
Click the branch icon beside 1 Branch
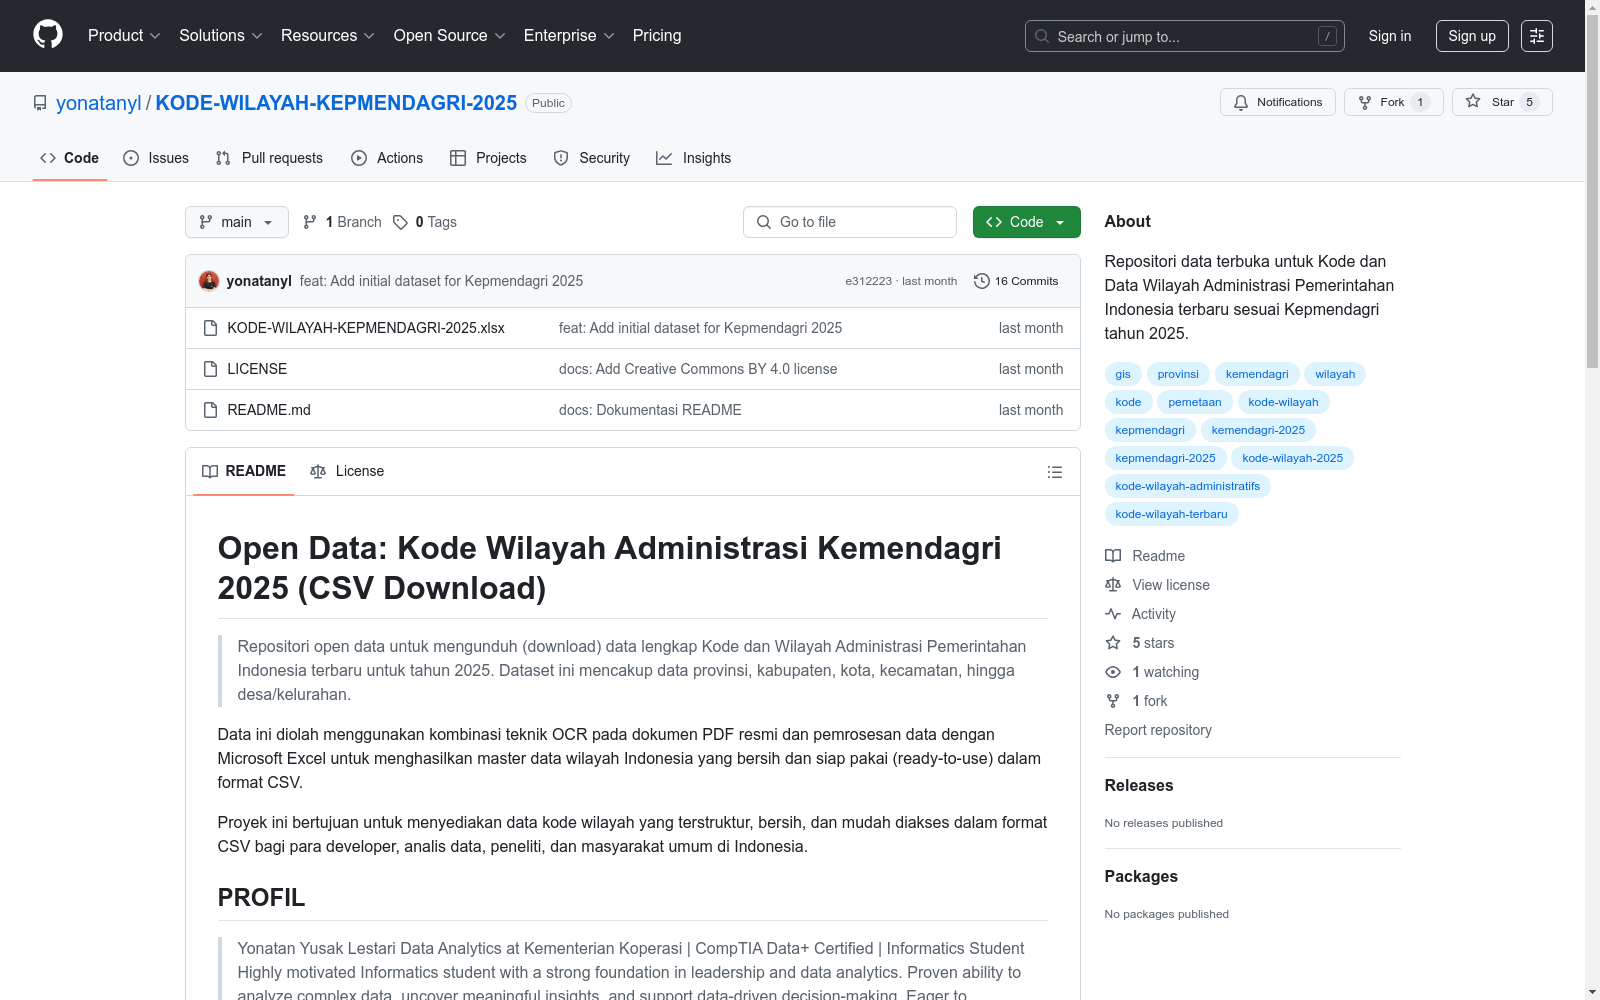310,222
